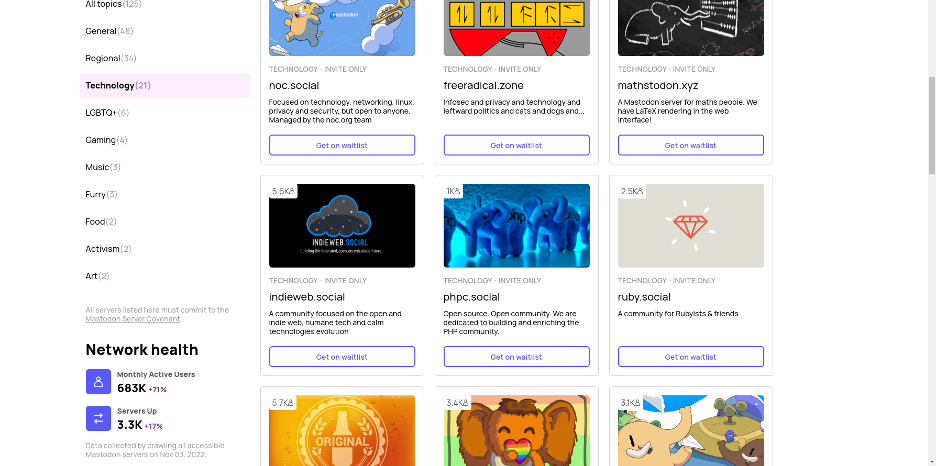Get on waitlist for phpc.social

point(516,357)
